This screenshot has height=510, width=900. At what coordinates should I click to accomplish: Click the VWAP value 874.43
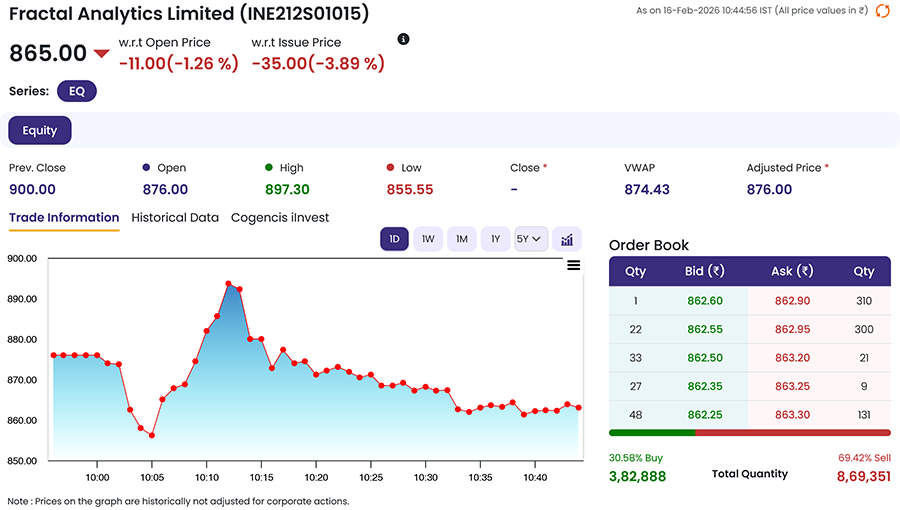point(647,189)
